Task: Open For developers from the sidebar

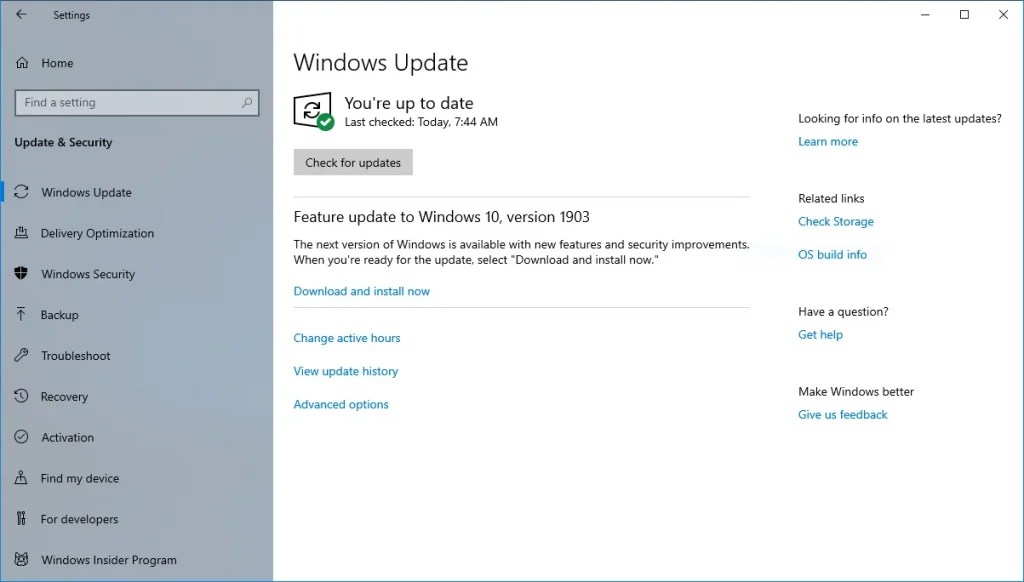Action: tap(21, 519)
